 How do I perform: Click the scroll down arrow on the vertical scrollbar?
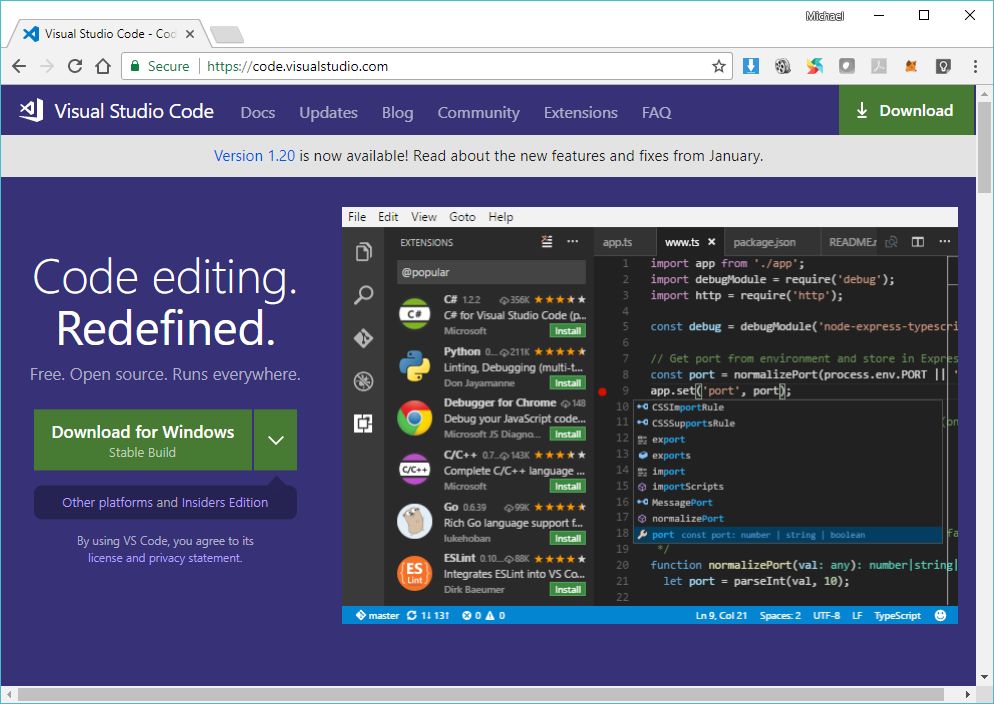[x=984, y=677]
